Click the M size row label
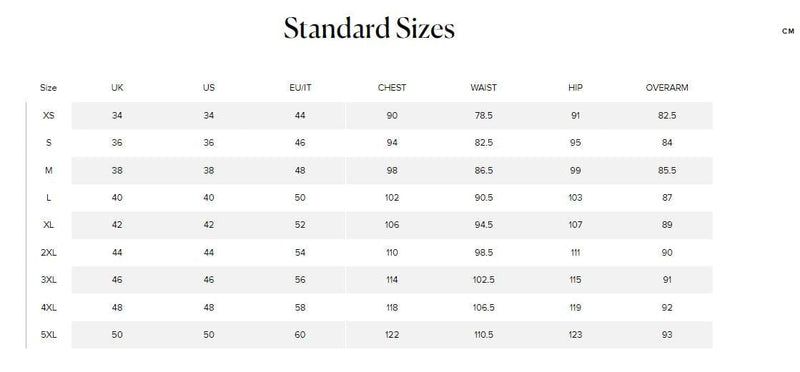 click(48, 170)
